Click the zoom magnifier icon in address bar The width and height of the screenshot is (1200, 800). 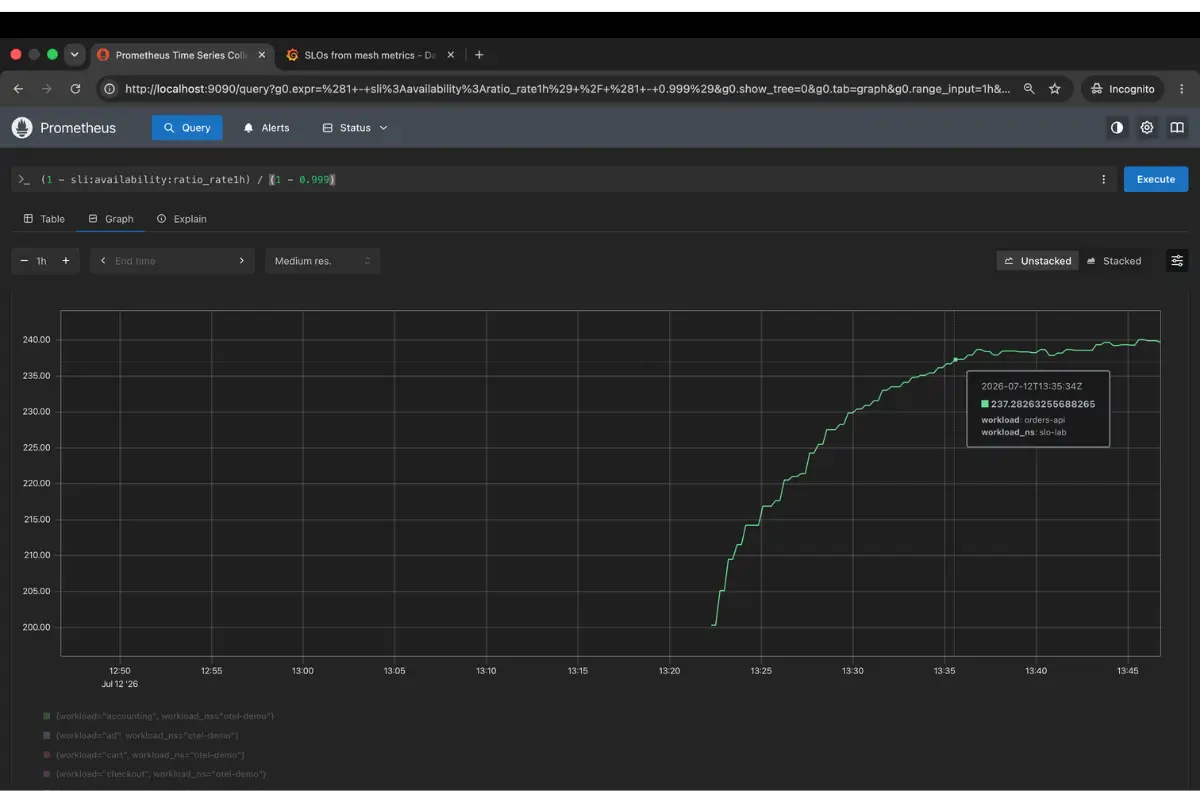(1029, 89)
